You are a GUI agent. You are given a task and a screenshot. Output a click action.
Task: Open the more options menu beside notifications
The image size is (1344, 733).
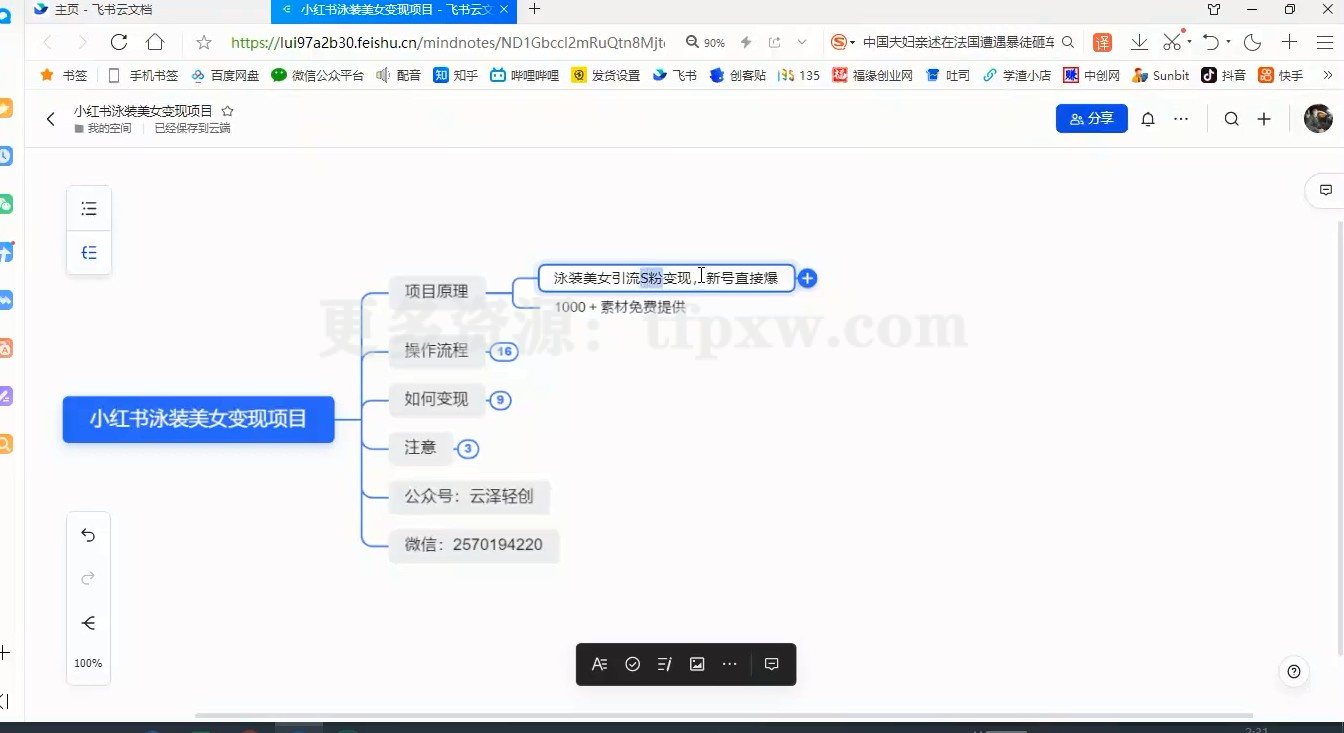tap(1181, 118)
